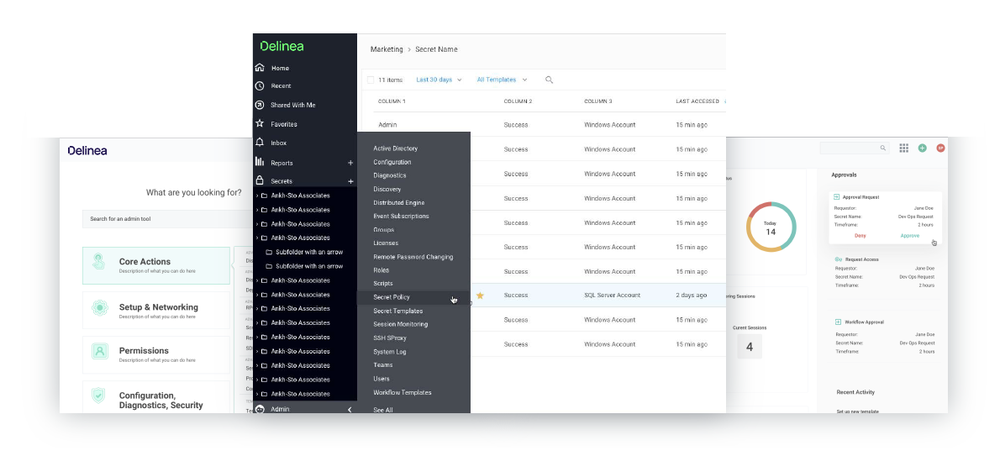Click the green plus circle icon in dashboard header
The height and width of the screenshot is (465, 1000).
coord(922,148)
